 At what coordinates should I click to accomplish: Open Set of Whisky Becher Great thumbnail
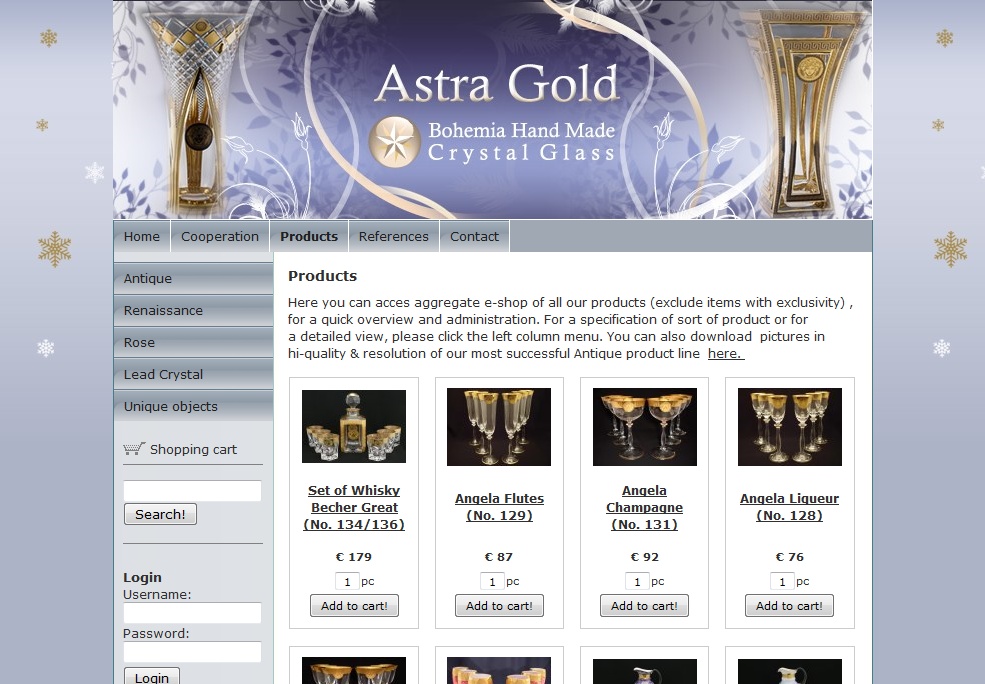pos(354,426)
